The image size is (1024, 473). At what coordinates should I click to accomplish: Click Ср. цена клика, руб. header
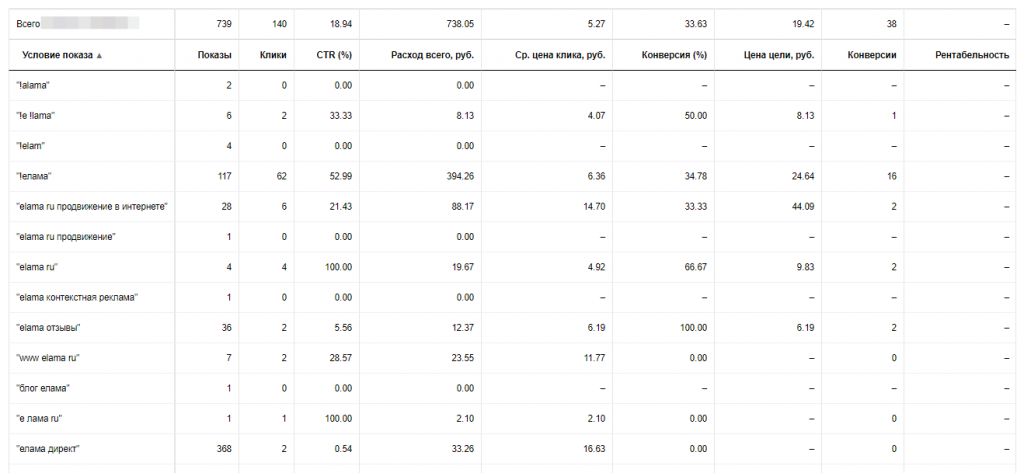click(x=560, y=56)
